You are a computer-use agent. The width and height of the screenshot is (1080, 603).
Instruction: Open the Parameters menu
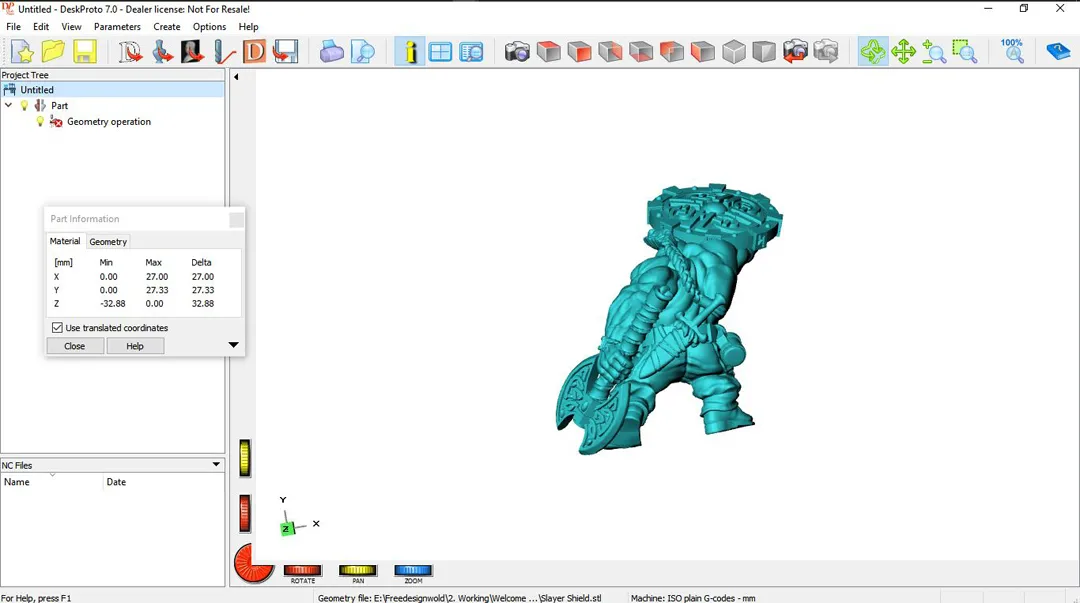(117, 27)
